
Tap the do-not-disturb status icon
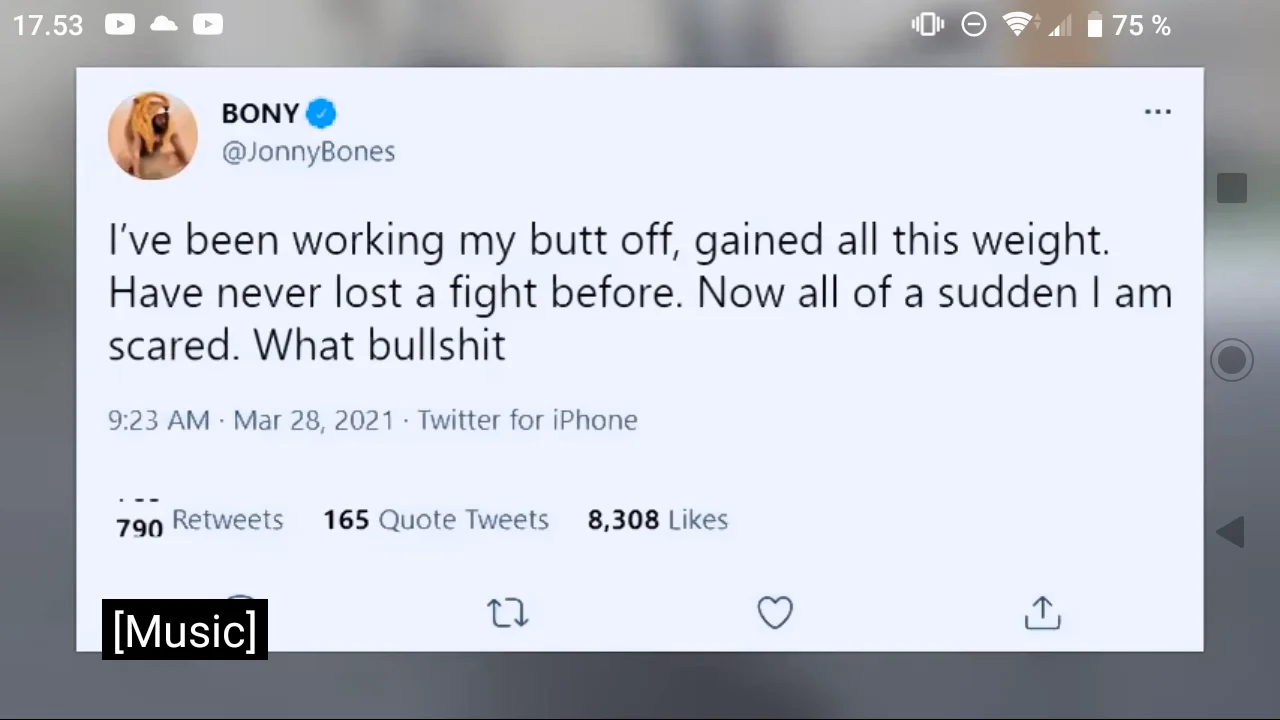pyautogui.click(x=973, y=25)
